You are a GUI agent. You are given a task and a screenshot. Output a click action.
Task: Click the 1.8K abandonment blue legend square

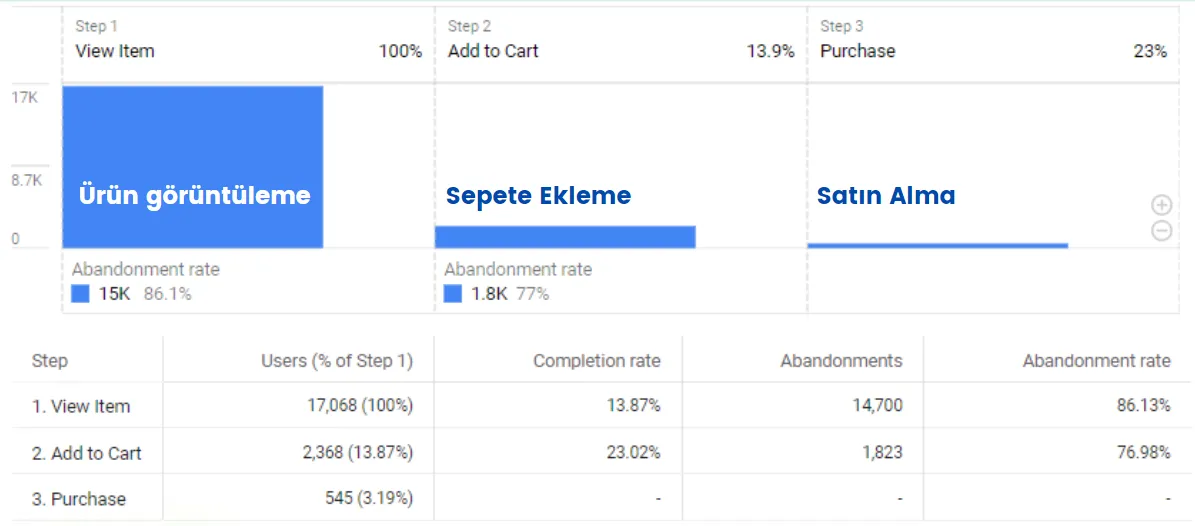click(453, 294)
